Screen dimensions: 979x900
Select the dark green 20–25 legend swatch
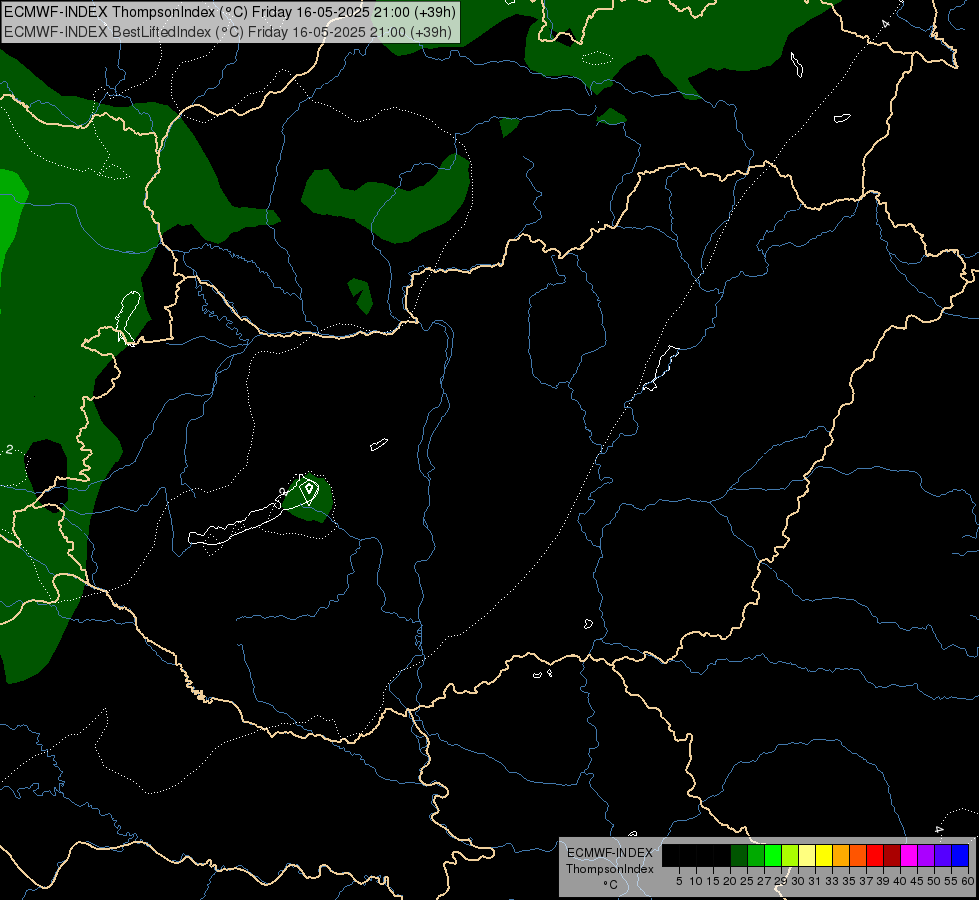[x=739, y=855]
